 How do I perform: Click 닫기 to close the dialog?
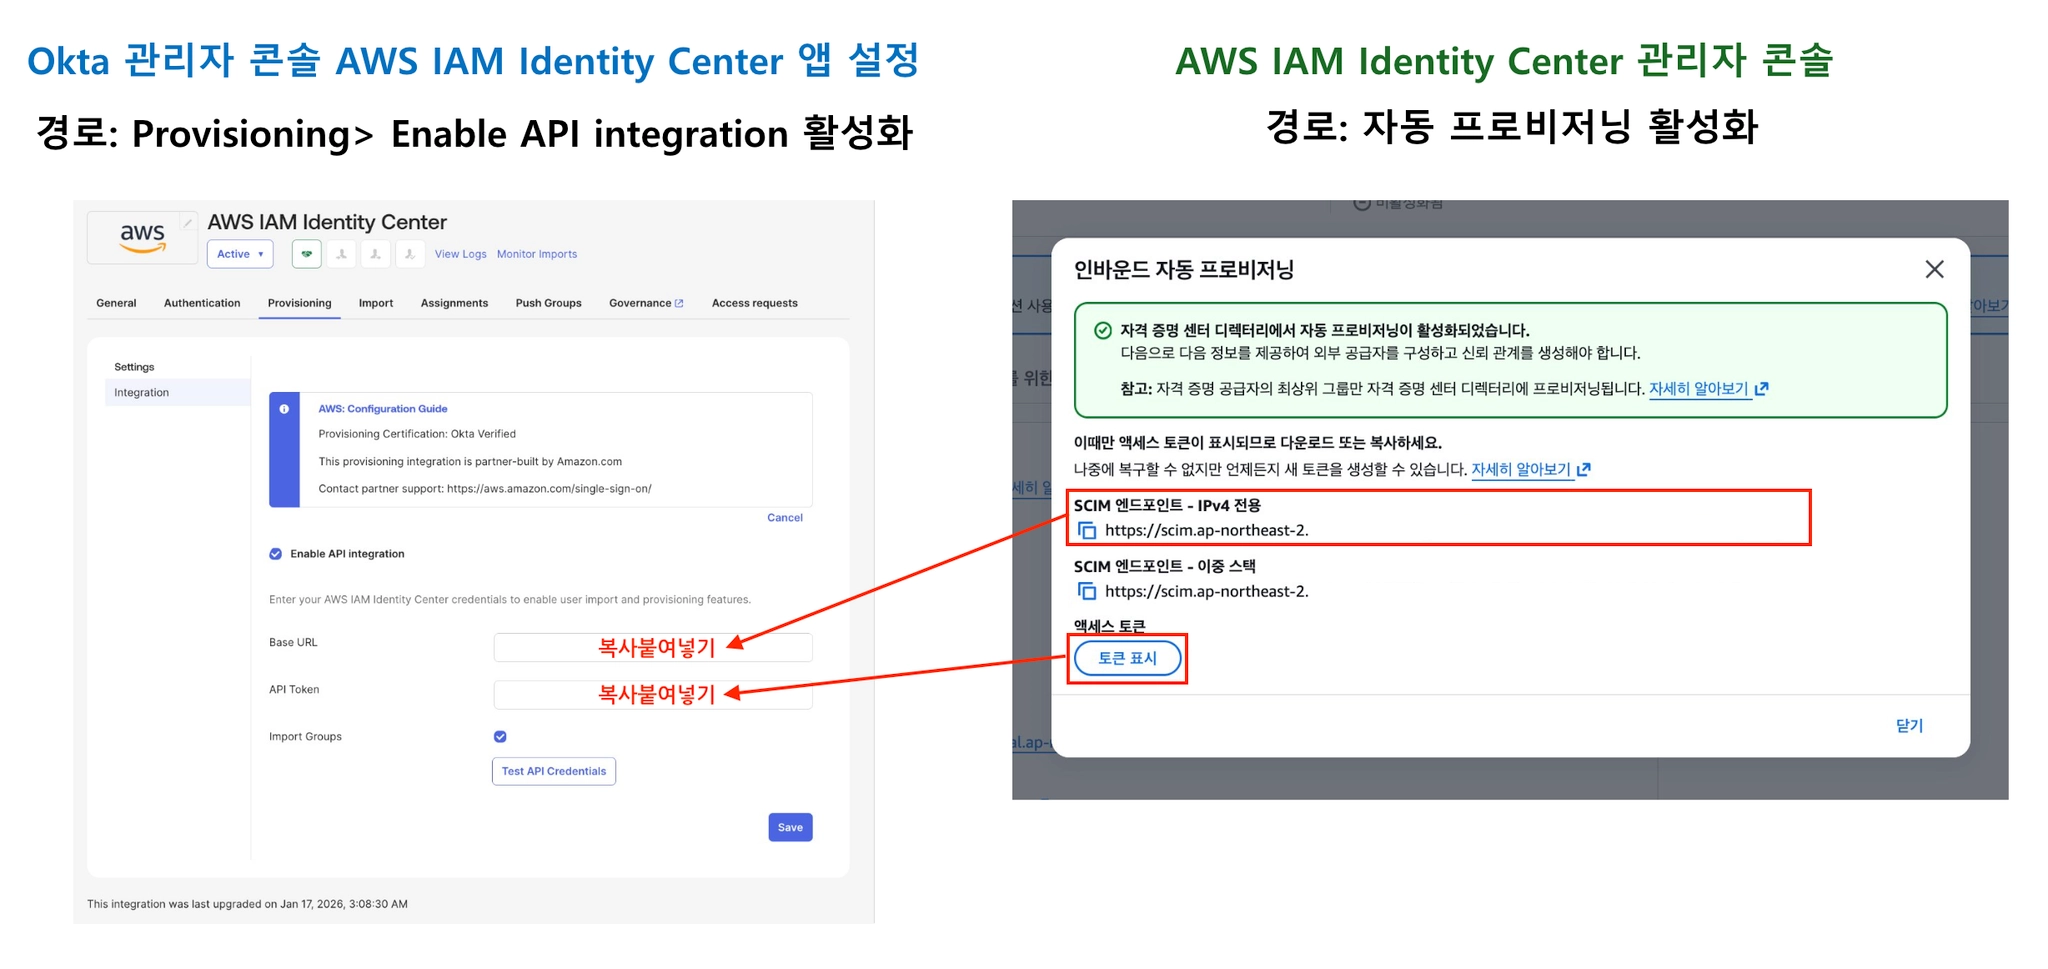(1909, 726)
